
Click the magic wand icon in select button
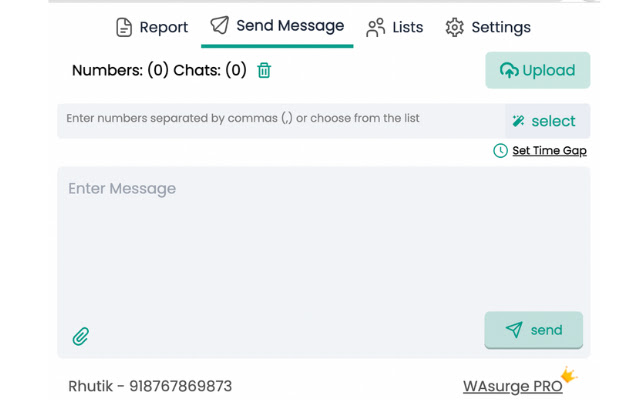pyautogui.click(x=518, y=121)
